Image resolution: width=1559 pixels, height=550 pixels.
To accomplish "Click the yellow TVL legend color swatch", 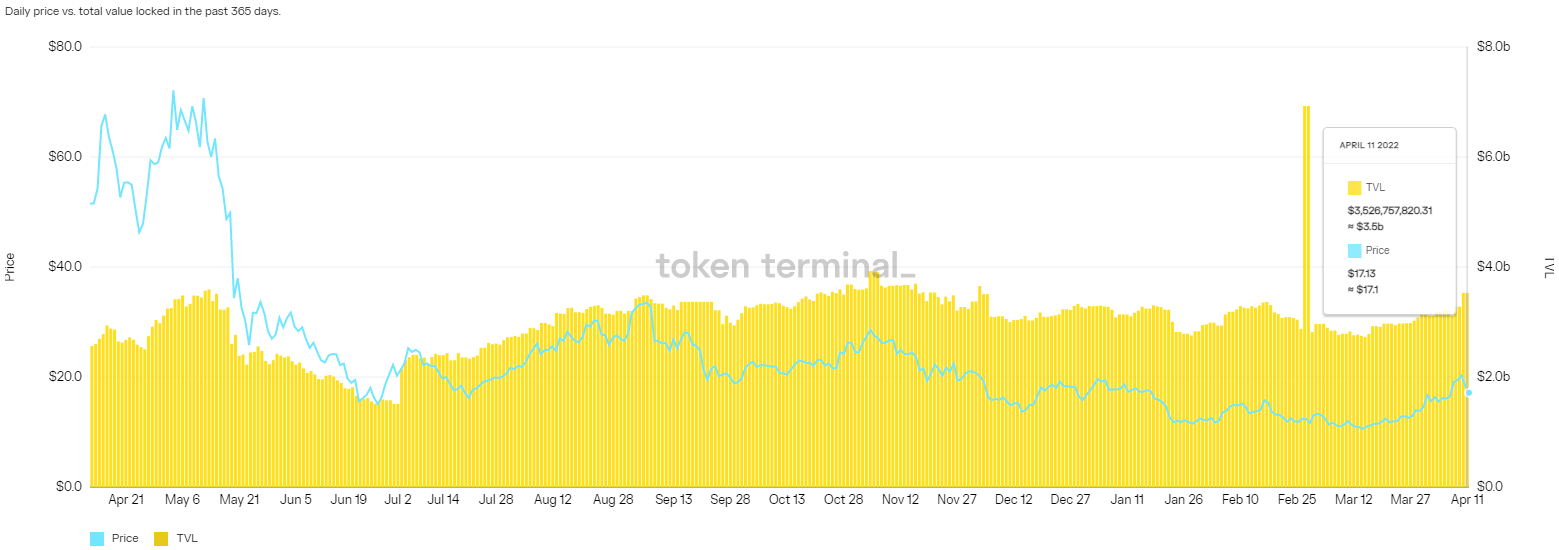I will pos(160,538).
